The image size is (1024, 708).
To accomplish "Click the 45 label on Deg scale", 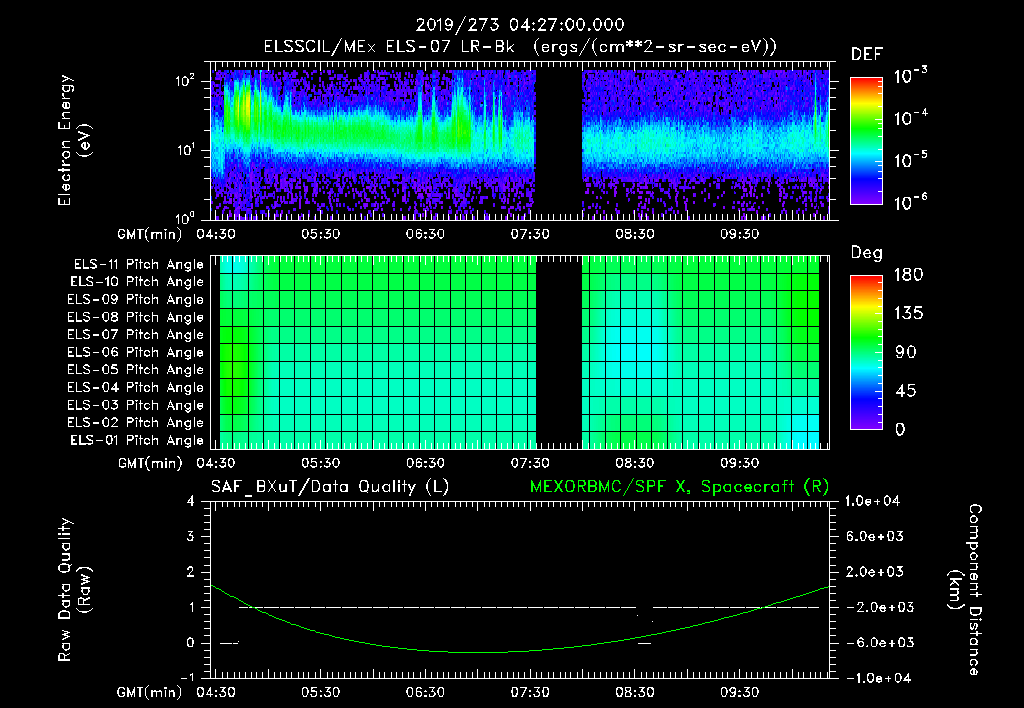I will [906, 391].
